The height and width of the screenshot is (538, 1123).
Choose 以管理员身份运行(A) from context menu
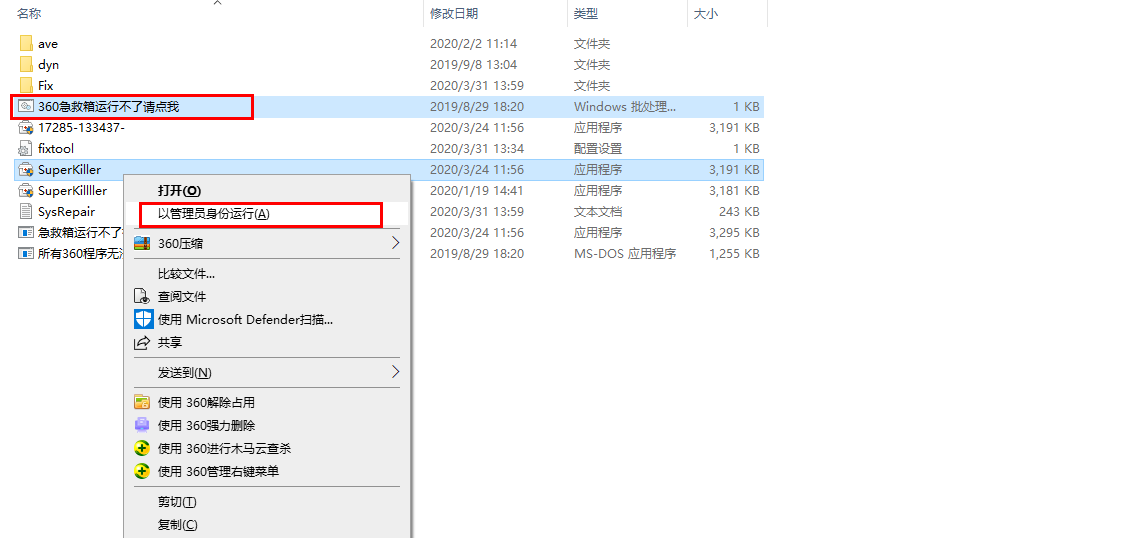[x=214, y=214]
